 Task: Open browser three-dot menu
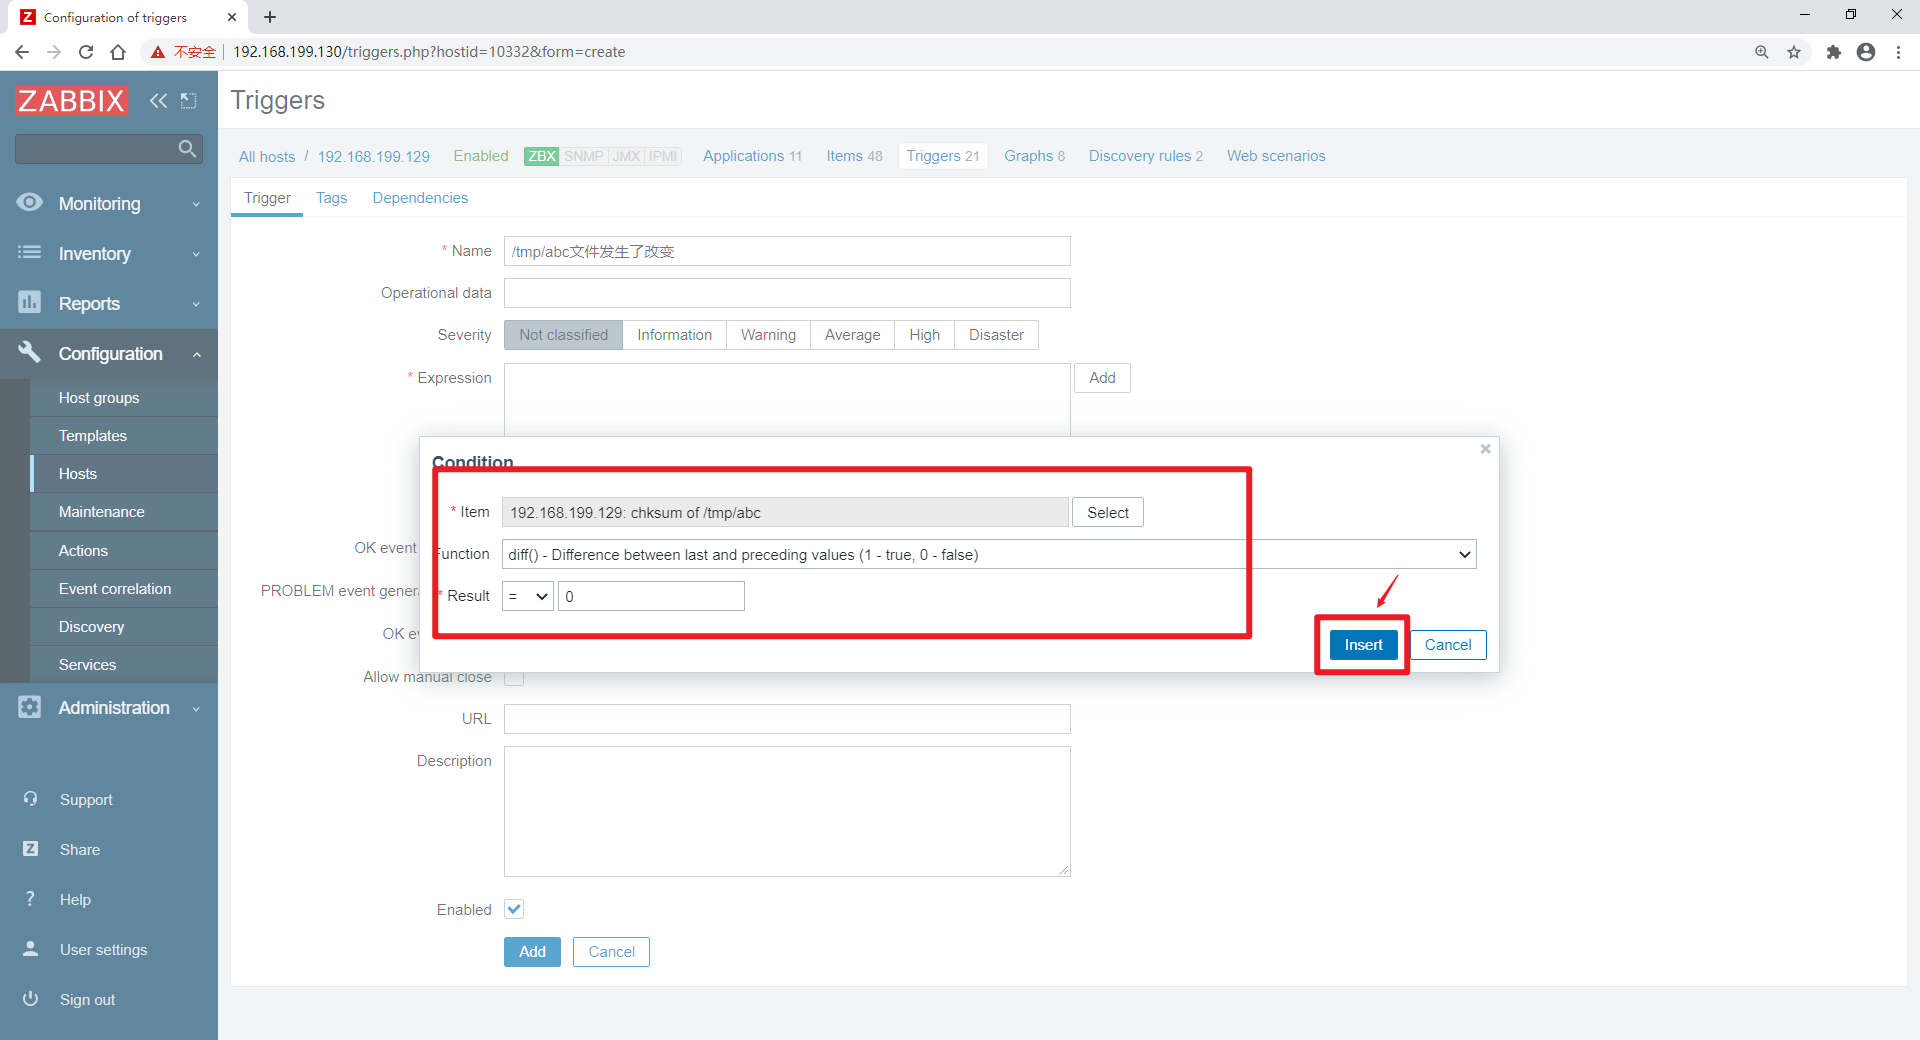(1898, 52)
